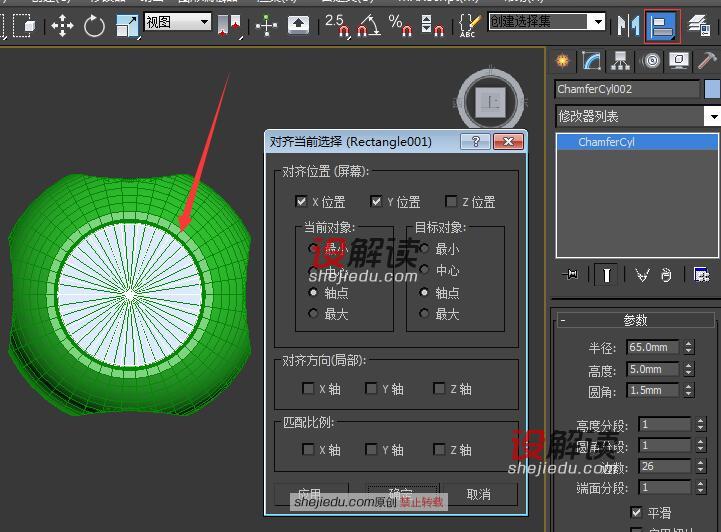This screenshot has height=532, width=721.
Task: Click the 端面分段 spinner arrows
Action: [700, 487]
